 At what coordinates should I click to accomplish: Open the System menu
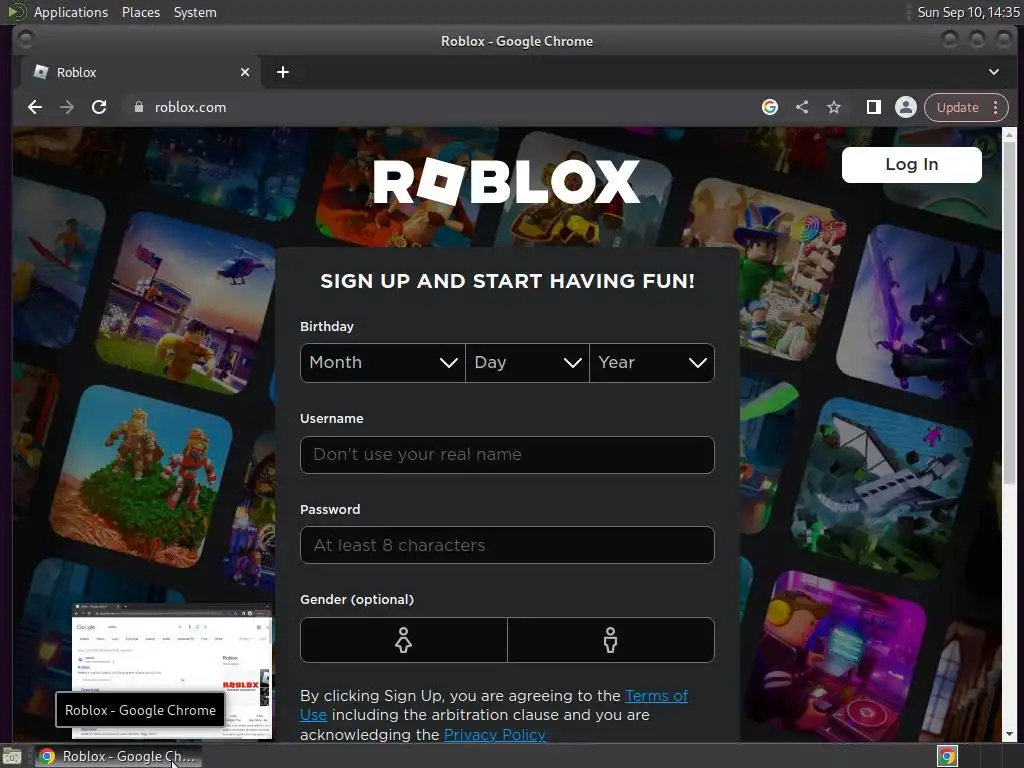[195, 12]
